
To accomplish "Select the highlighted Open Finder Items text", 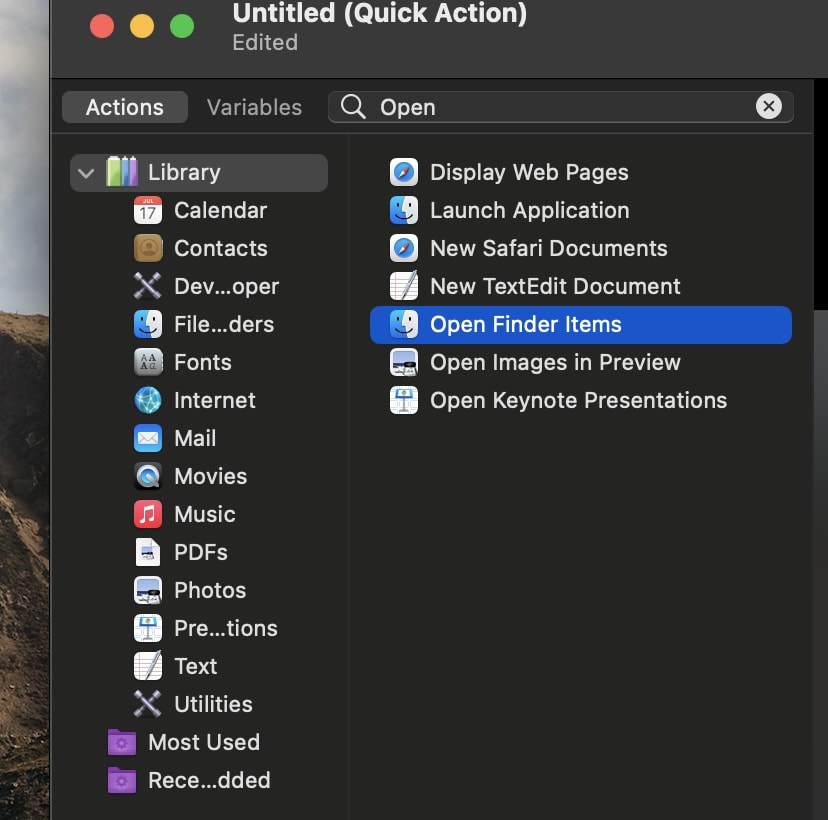I will click(525, 325).
